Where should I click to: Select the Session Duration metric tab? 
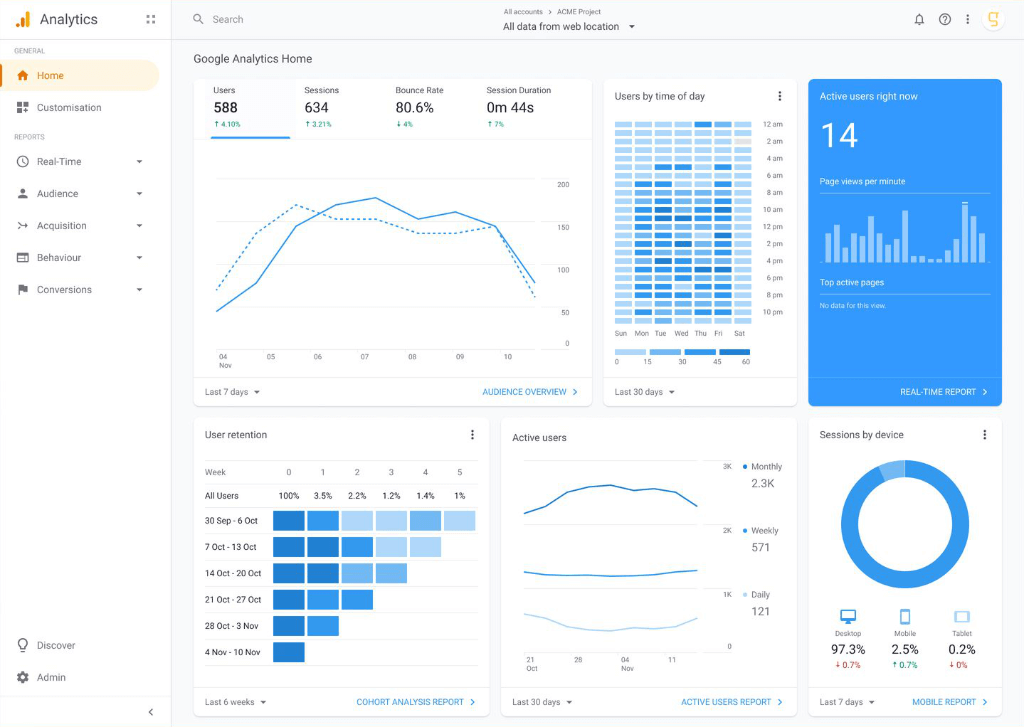click(x=518, y=106)
